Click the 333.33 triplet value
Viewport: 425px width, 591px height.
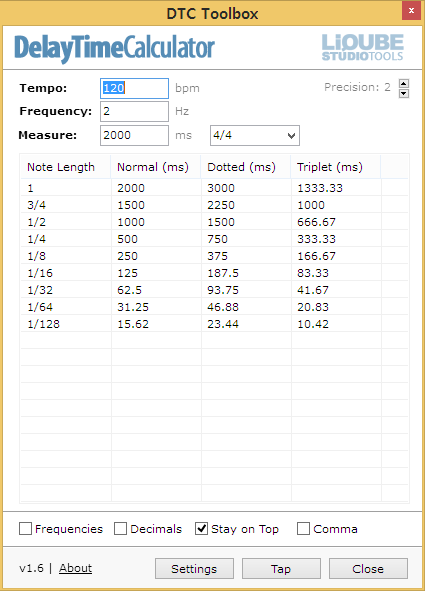coord(316,239)
